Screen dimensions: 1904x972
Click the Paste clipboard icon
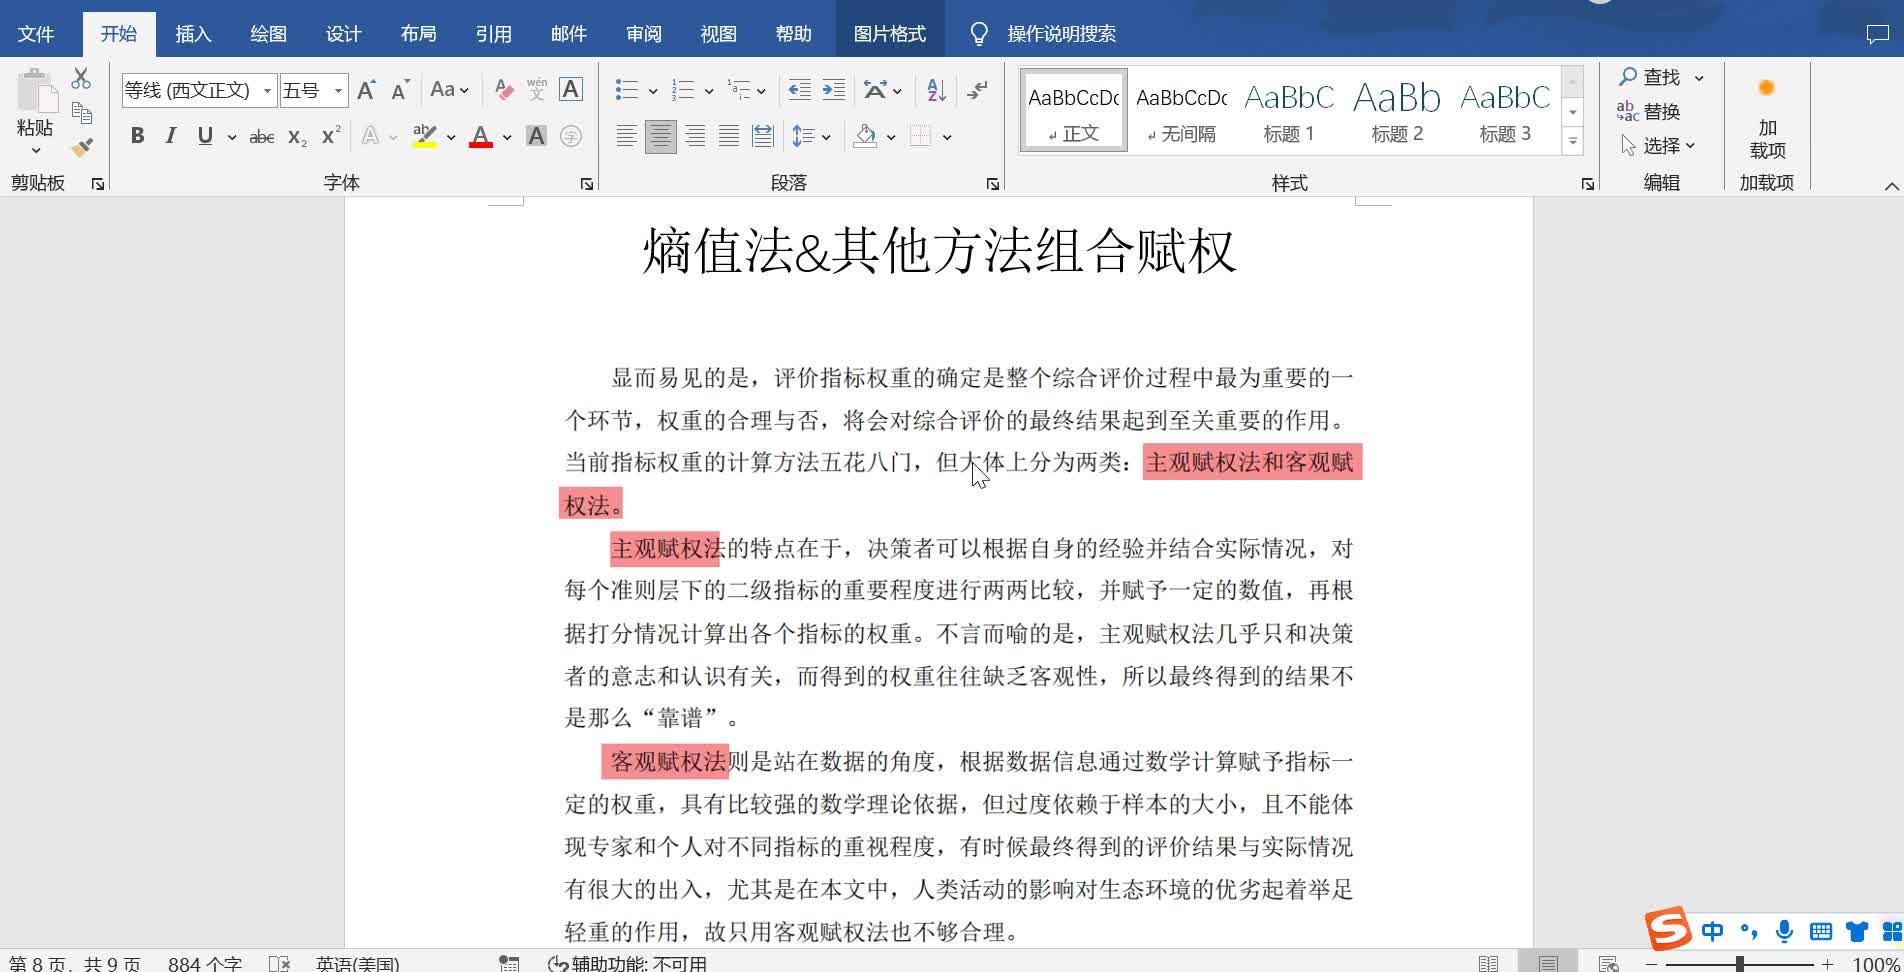(x=37, y=92)
